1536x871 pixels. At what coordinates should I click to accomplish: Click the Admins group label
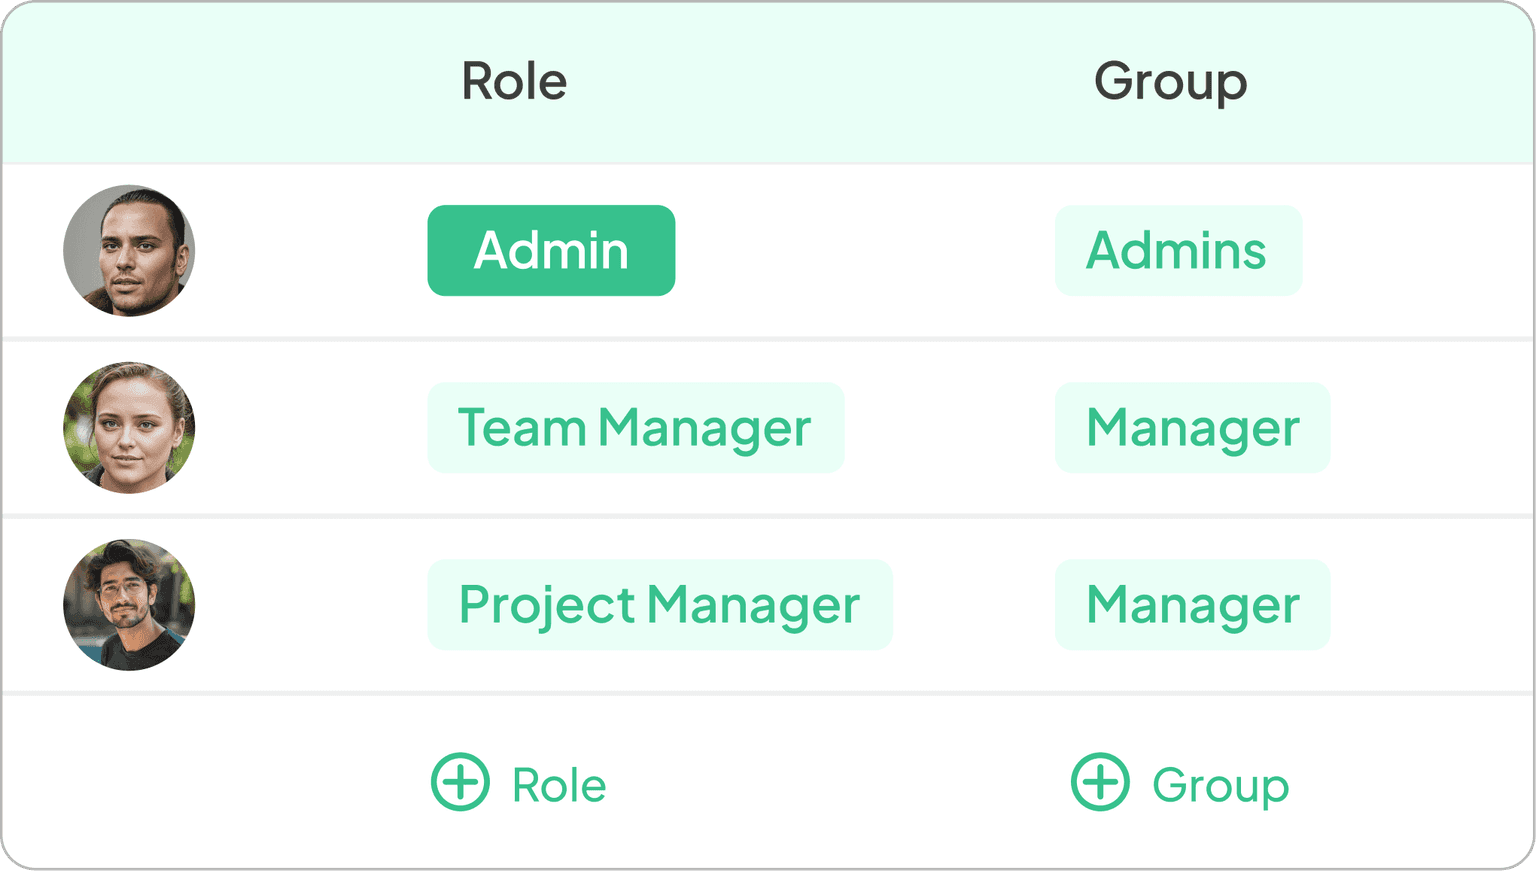click(x=1178, y=251)
